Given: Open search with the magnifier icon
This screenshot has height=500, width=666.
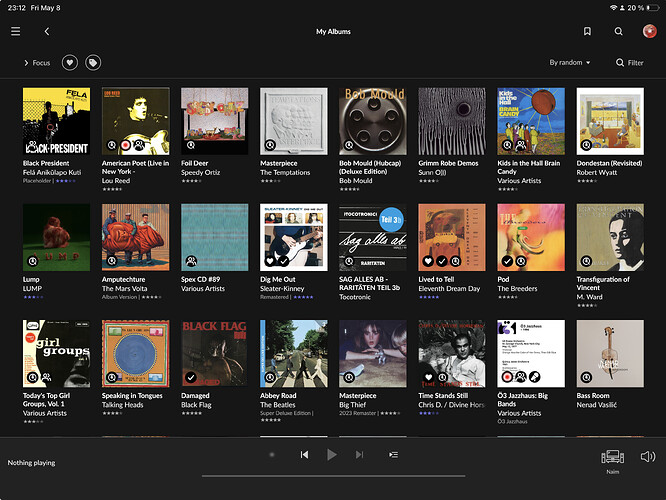Looking at the screenshot, I should pos(618,31).
